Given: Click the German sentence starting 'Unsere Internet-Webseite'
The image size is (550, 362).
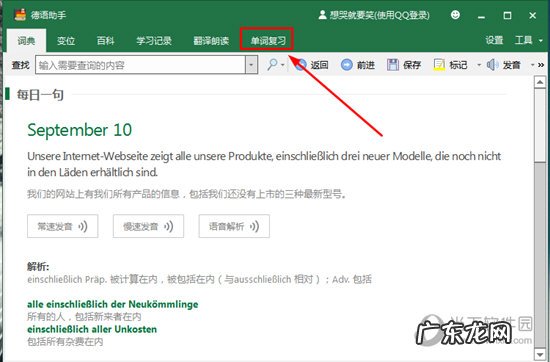Looking at the screenshot, I should [264, 164].
